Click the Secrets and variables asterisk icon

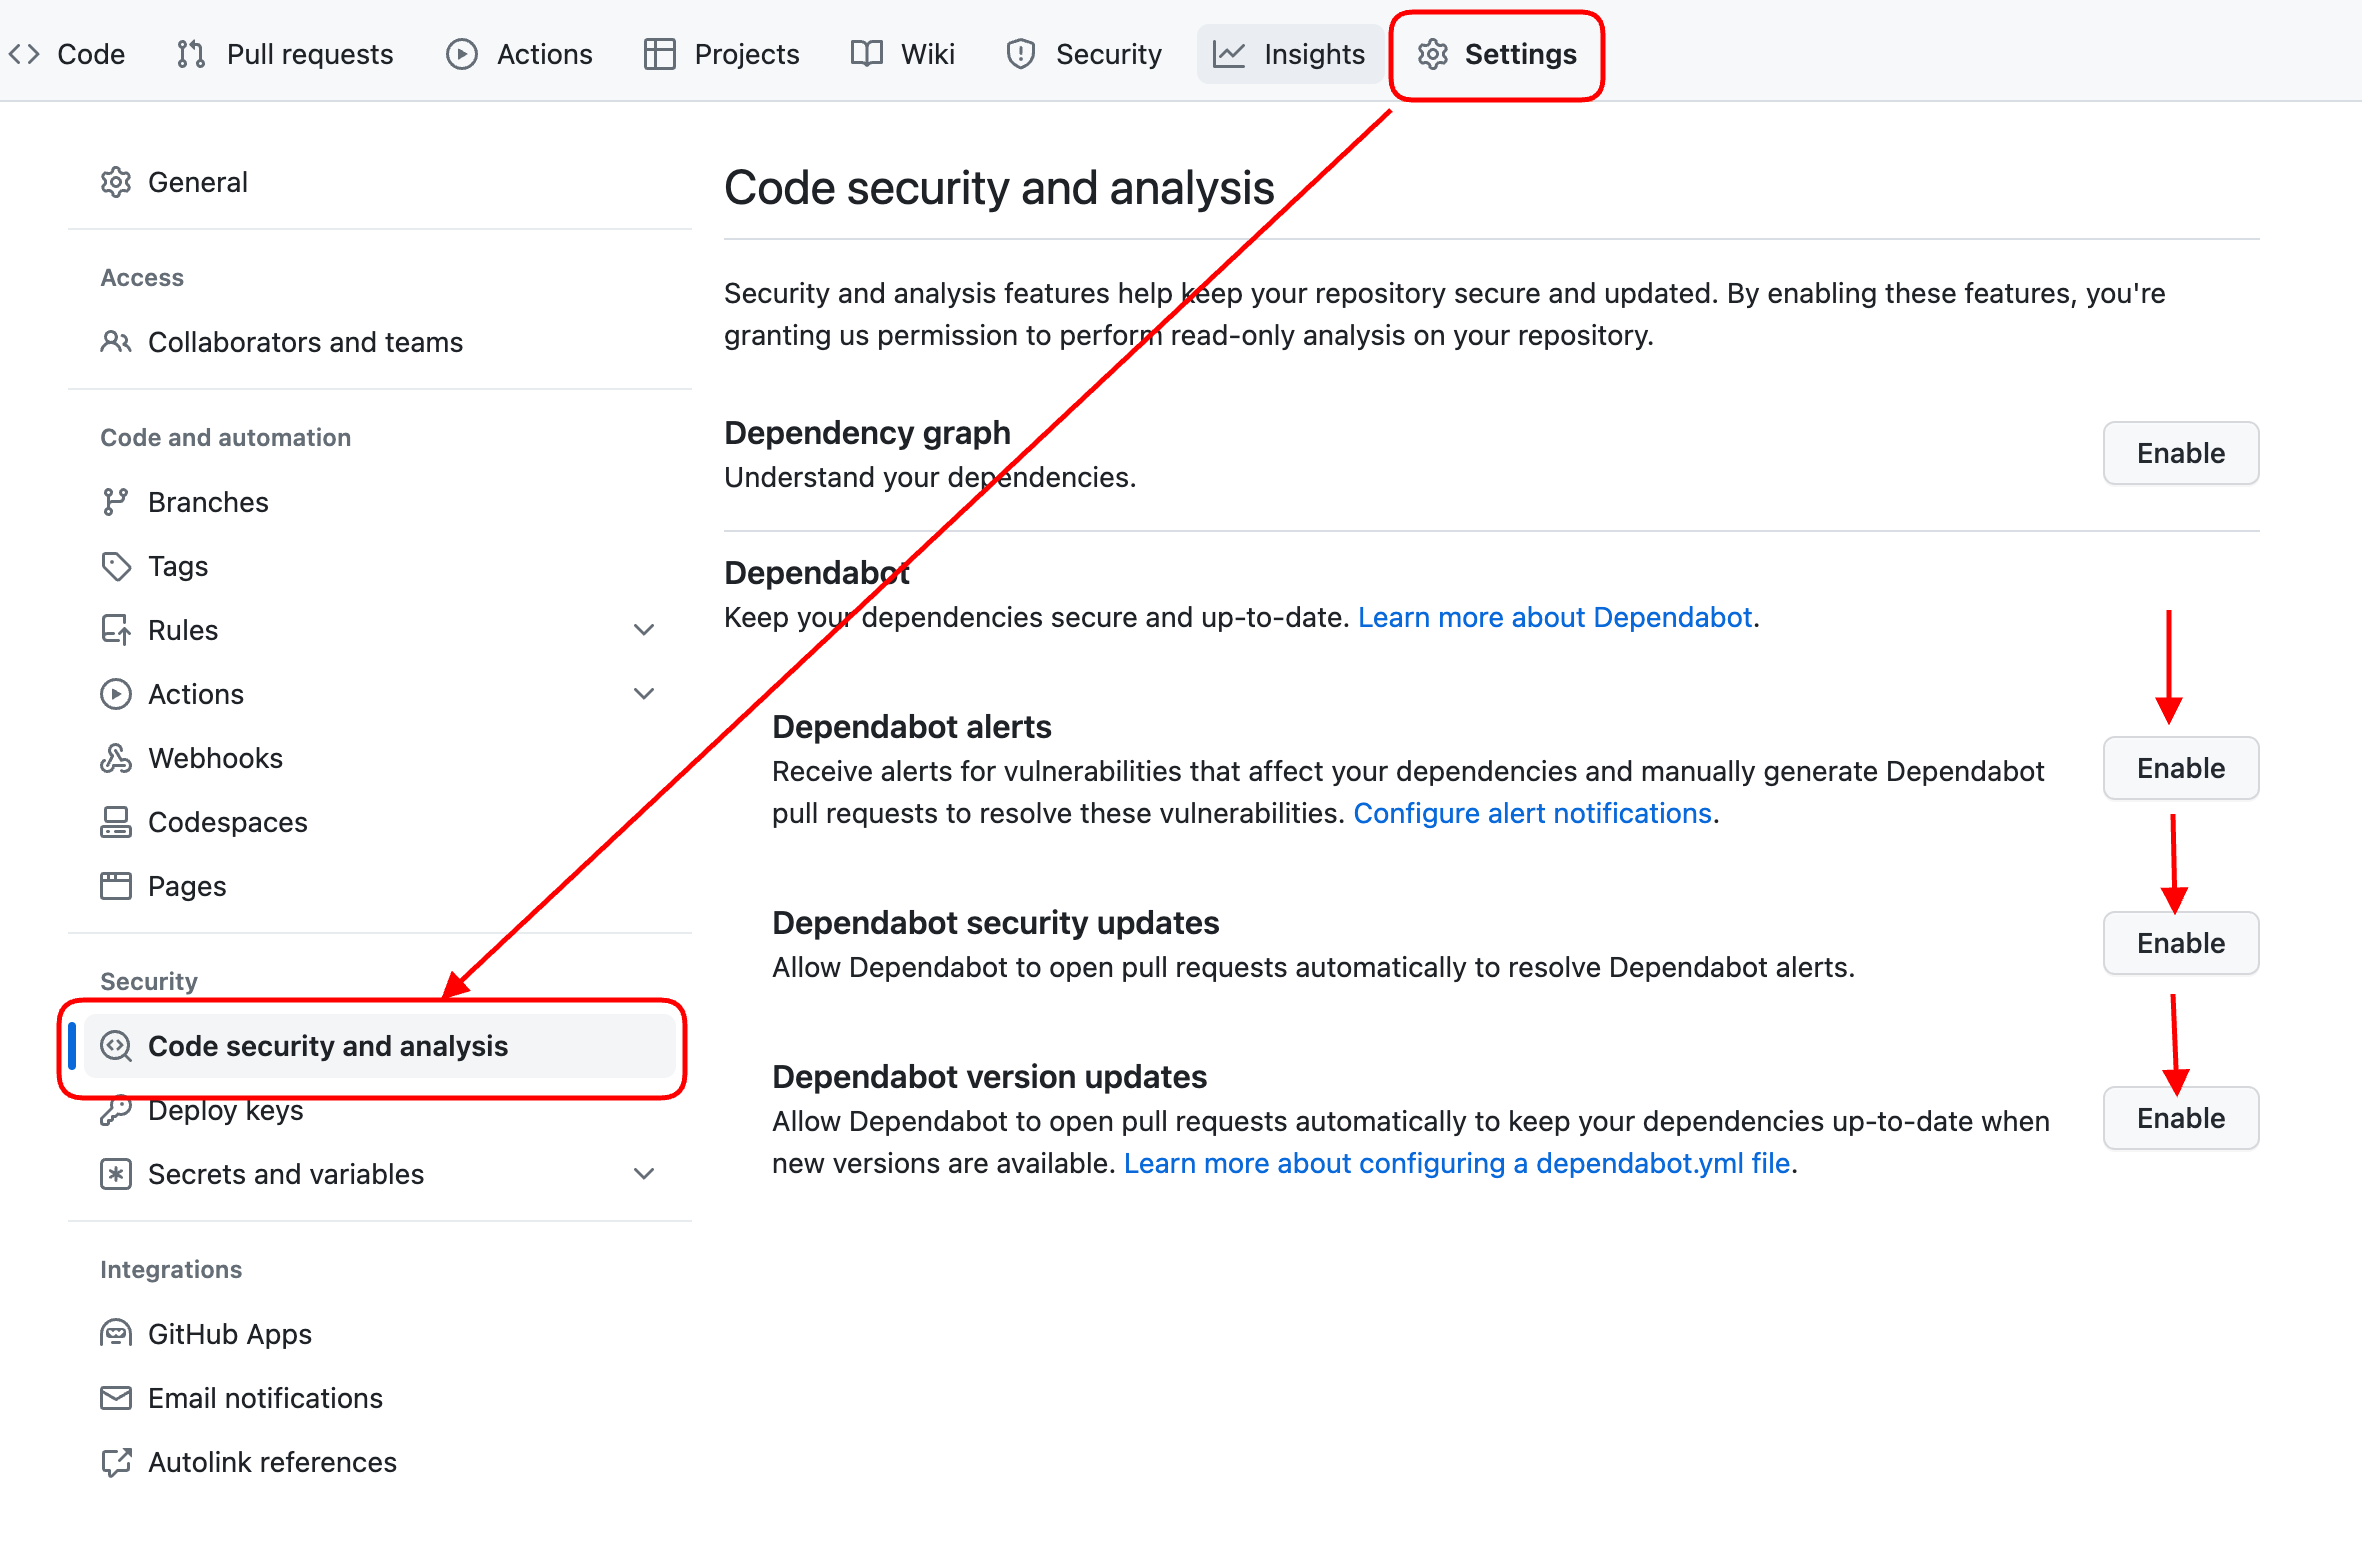116,1174
